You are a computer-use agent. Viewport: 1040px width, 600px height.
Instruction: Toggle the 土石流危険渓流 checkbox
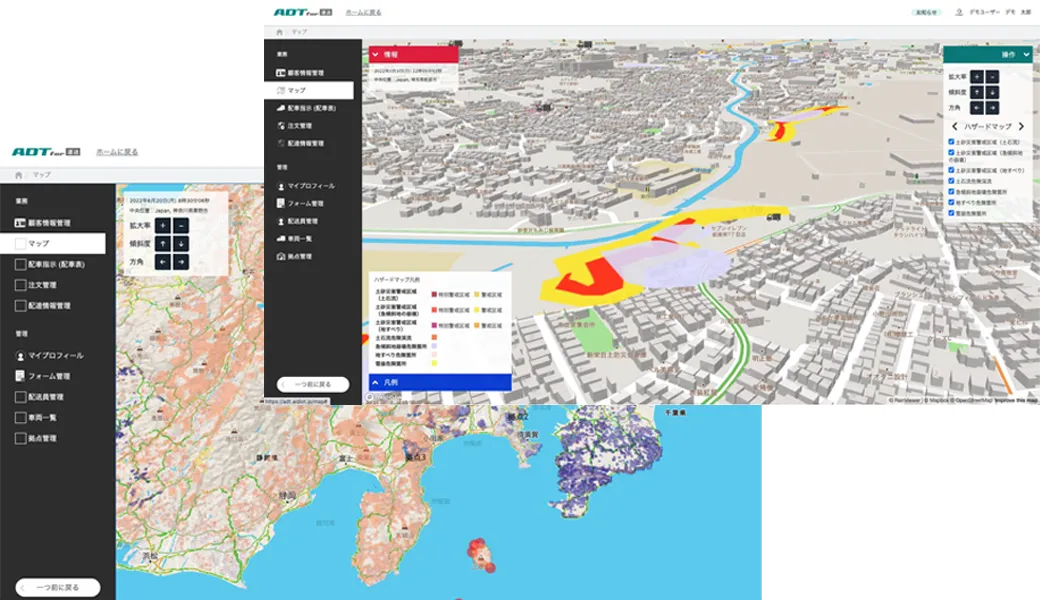[951, 181]
